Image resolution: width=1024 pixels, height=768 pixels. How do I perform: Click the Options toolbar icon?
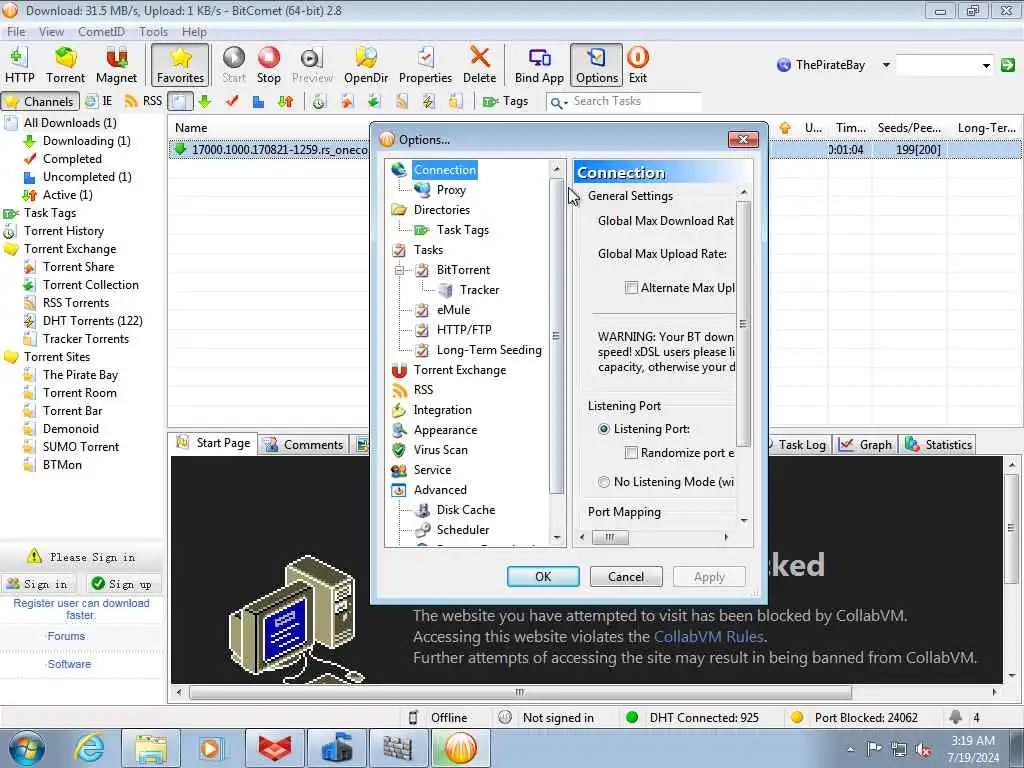coord(596,65)
